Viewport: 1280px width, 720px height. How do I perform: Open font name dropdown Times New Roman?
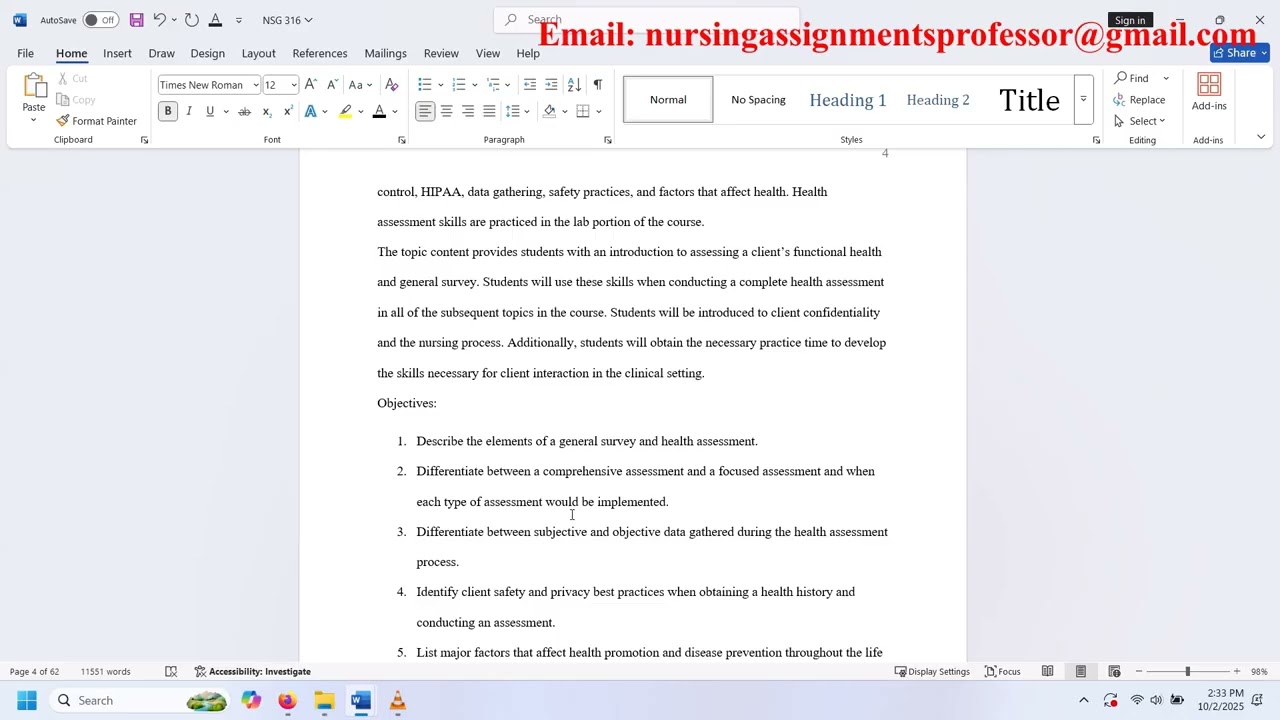point(256,85)
